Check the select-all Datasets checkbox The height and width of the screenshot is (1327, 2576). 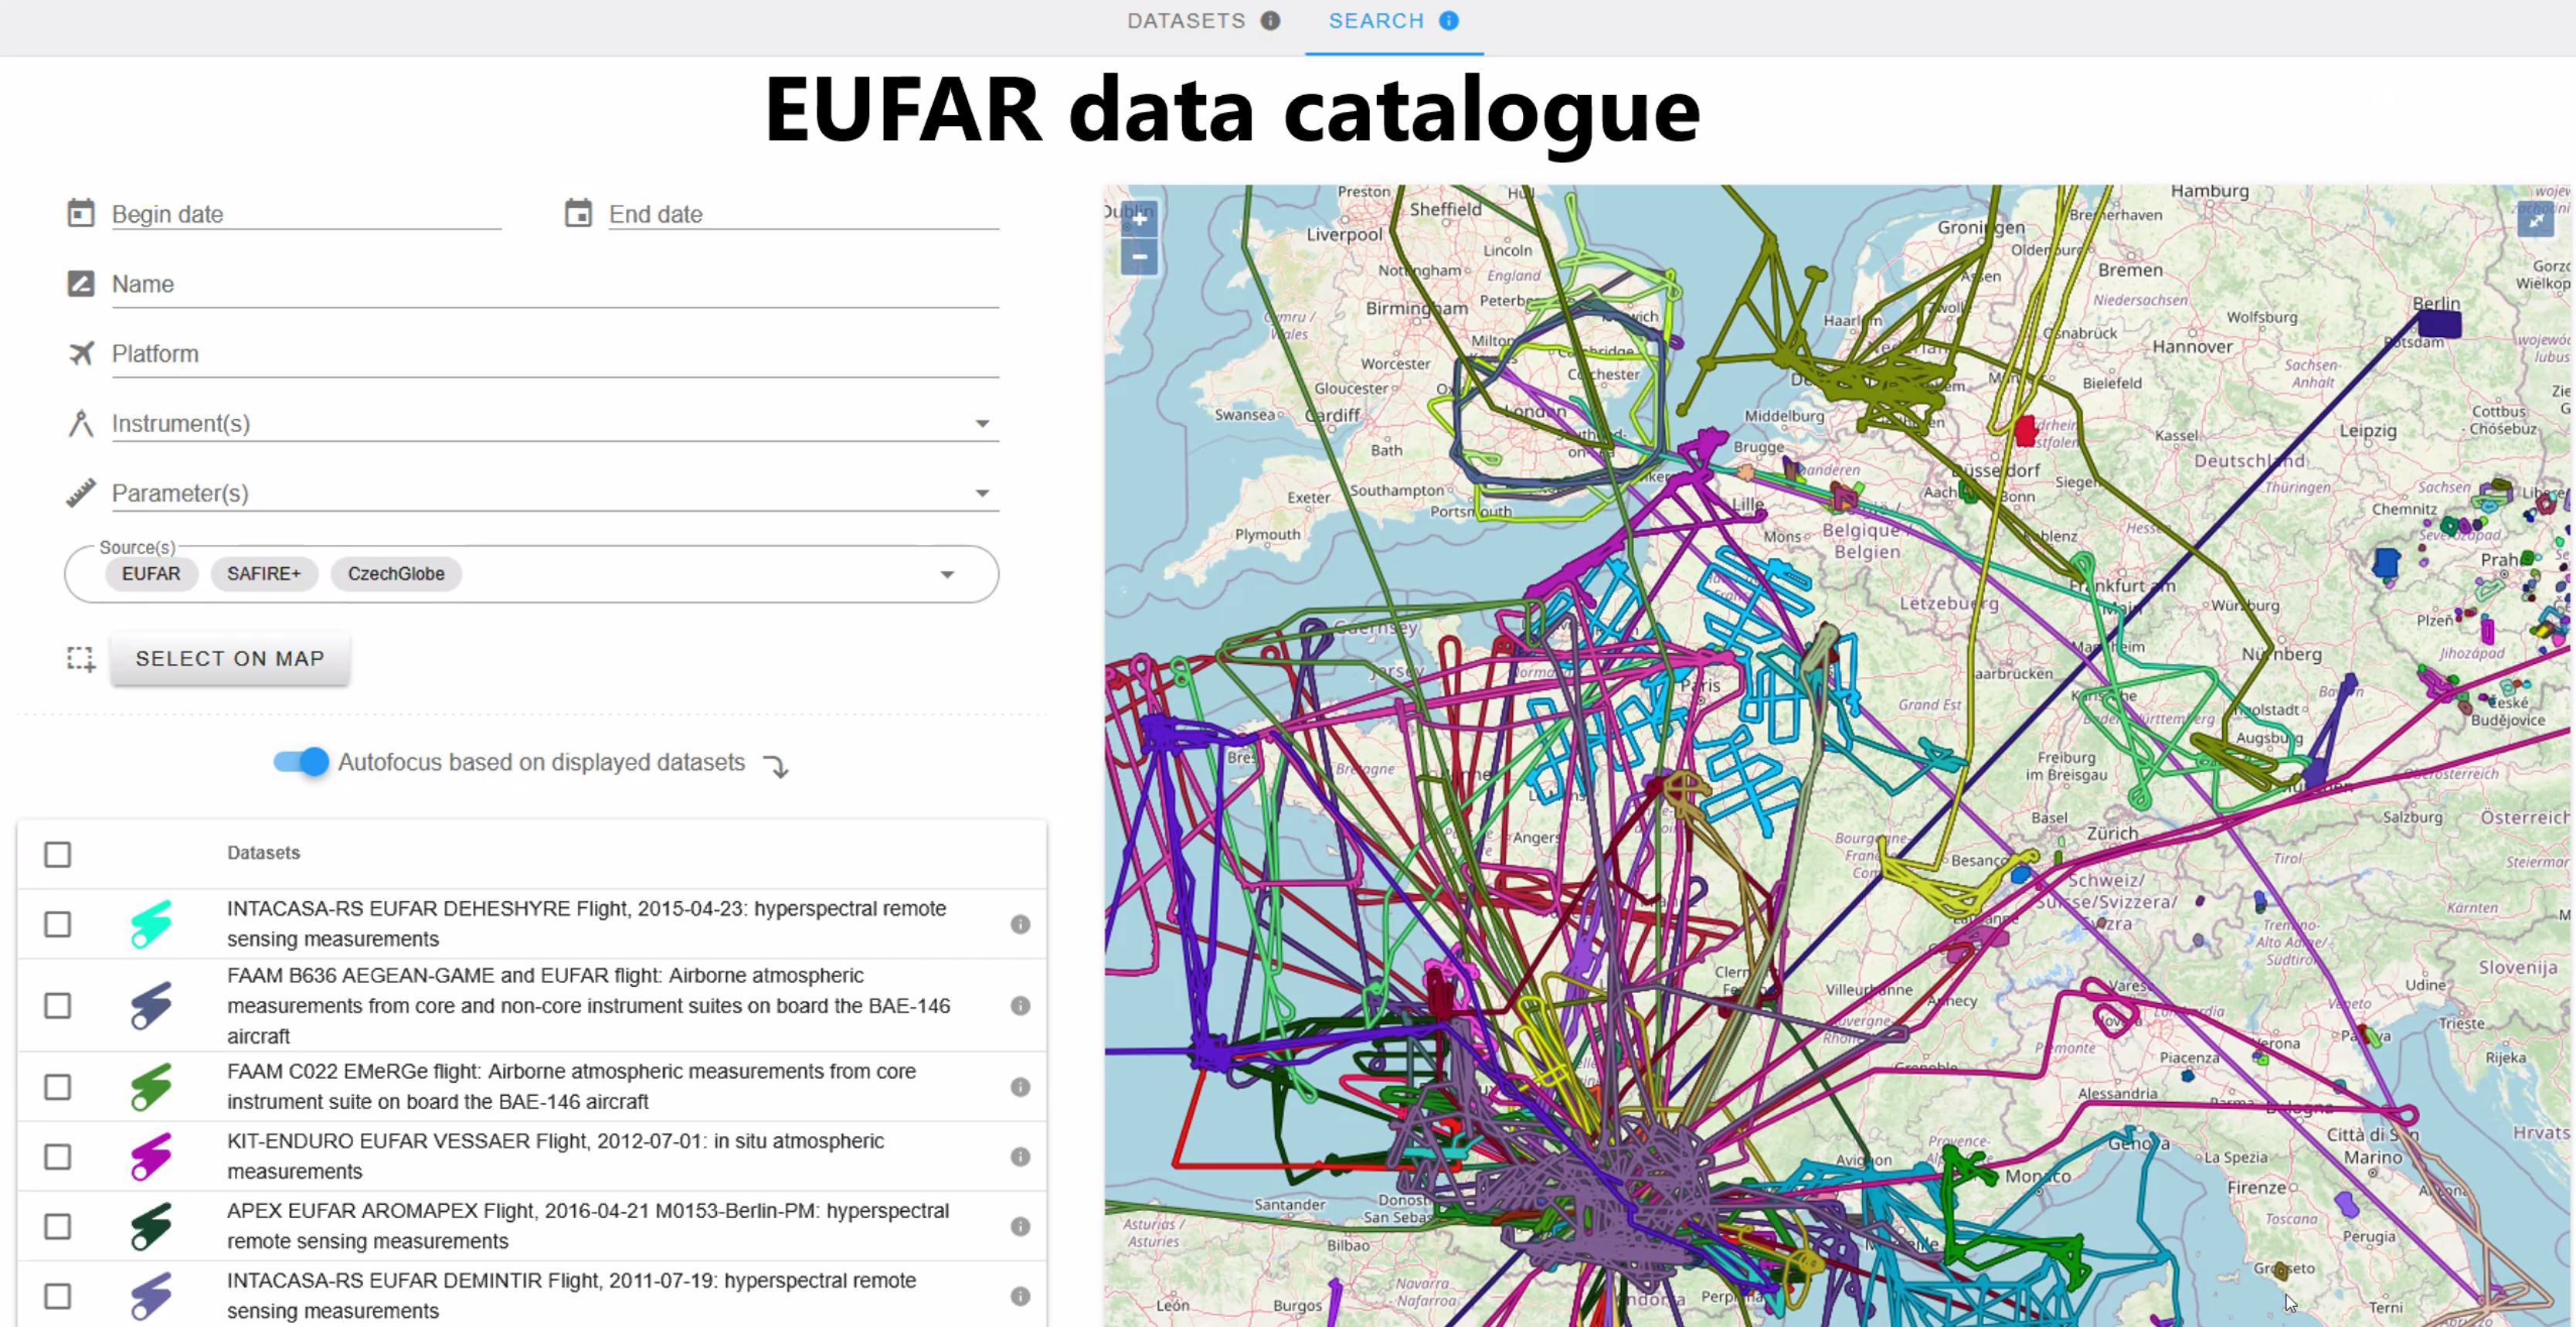tap(58, 854)
